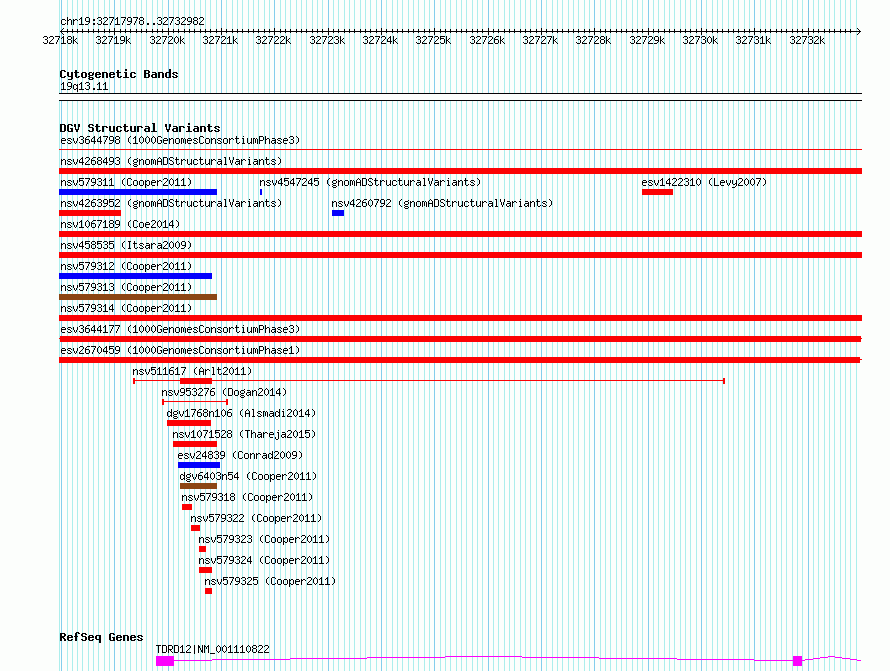This screenshot has height=671, width=890.
Task: Click the 19q13.11 band label
Action: pyautogui.click(x=84, y=86)
